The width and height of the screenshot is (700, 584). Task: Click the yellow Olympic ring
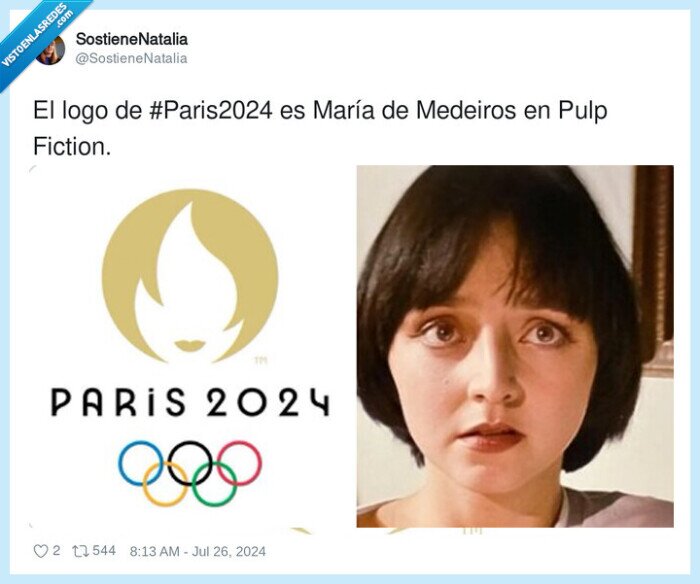click(165, 484)
